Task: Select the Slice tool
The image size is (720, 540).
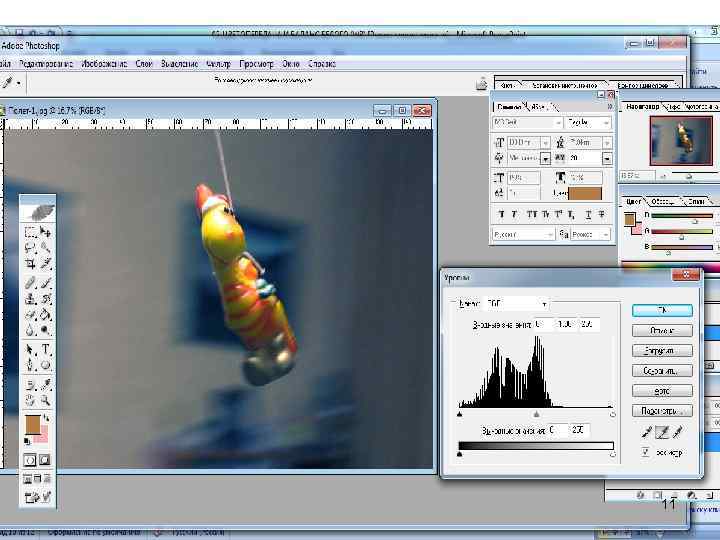Action: (x=45, y=264)
